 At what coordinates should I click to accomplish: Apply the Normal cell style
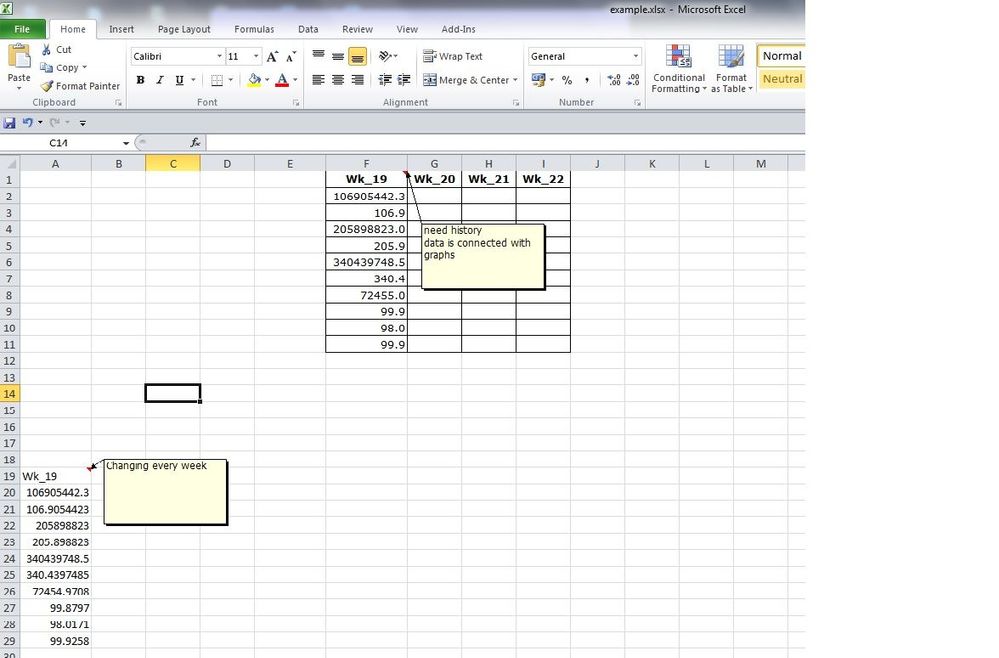click(782, 55)
